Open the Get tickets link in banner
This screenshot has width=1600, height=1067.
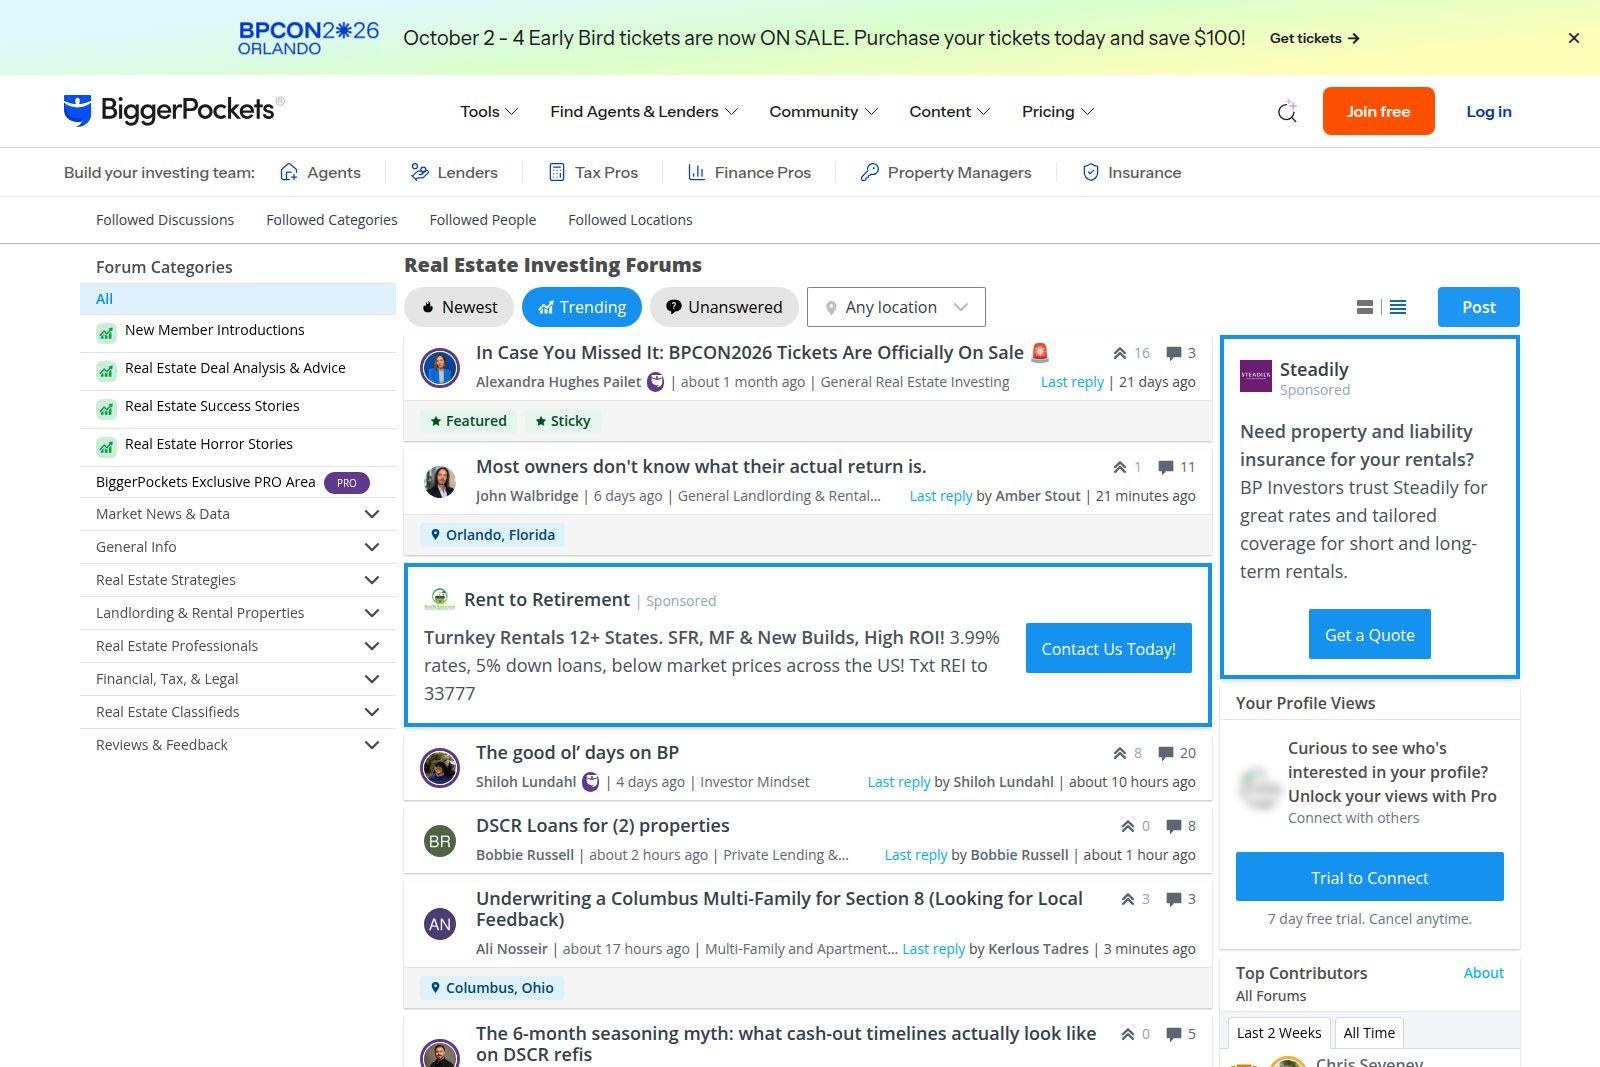[x=1314, y=38]
